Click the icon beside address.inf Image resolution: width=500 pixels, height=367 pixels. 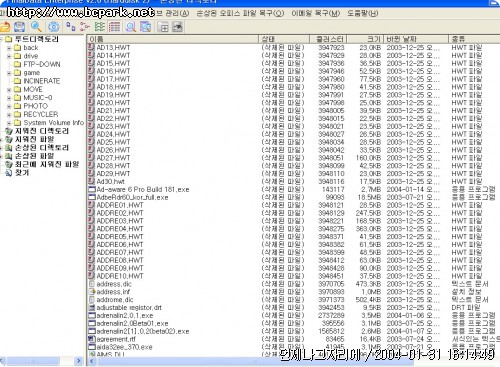click(x=91, y=292)
